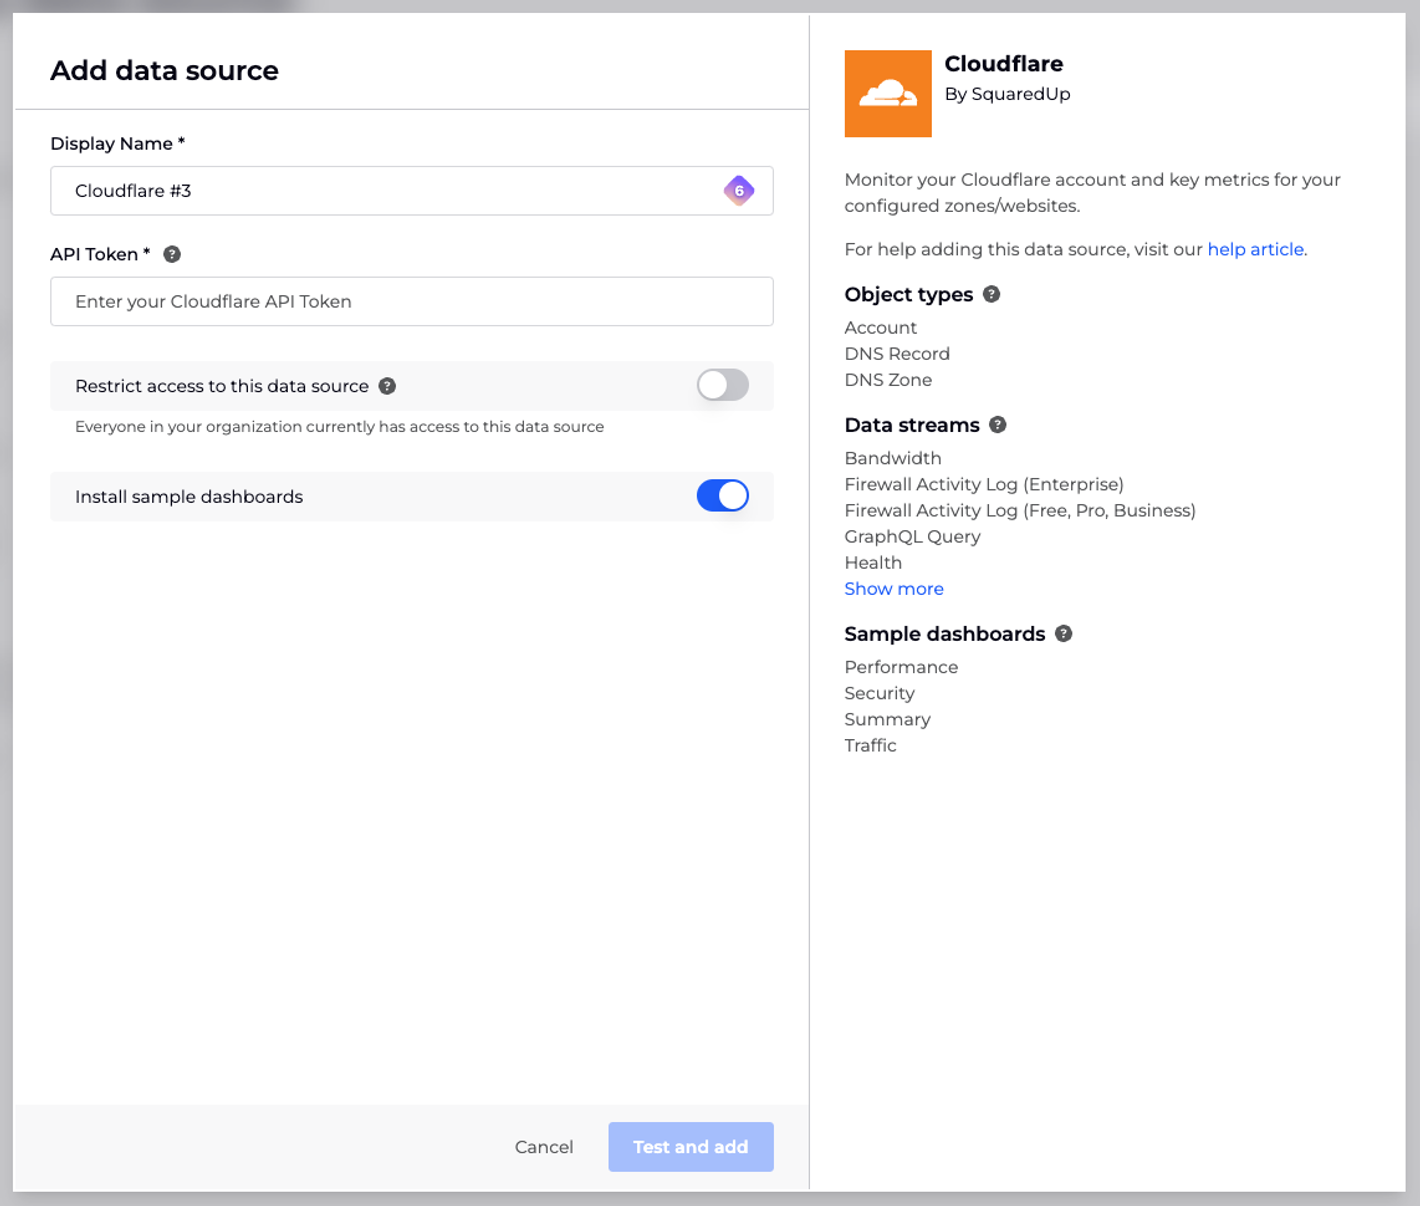Click the Cloudflare orange logo
This screenshot has width=1420, height=1206.
888,94
